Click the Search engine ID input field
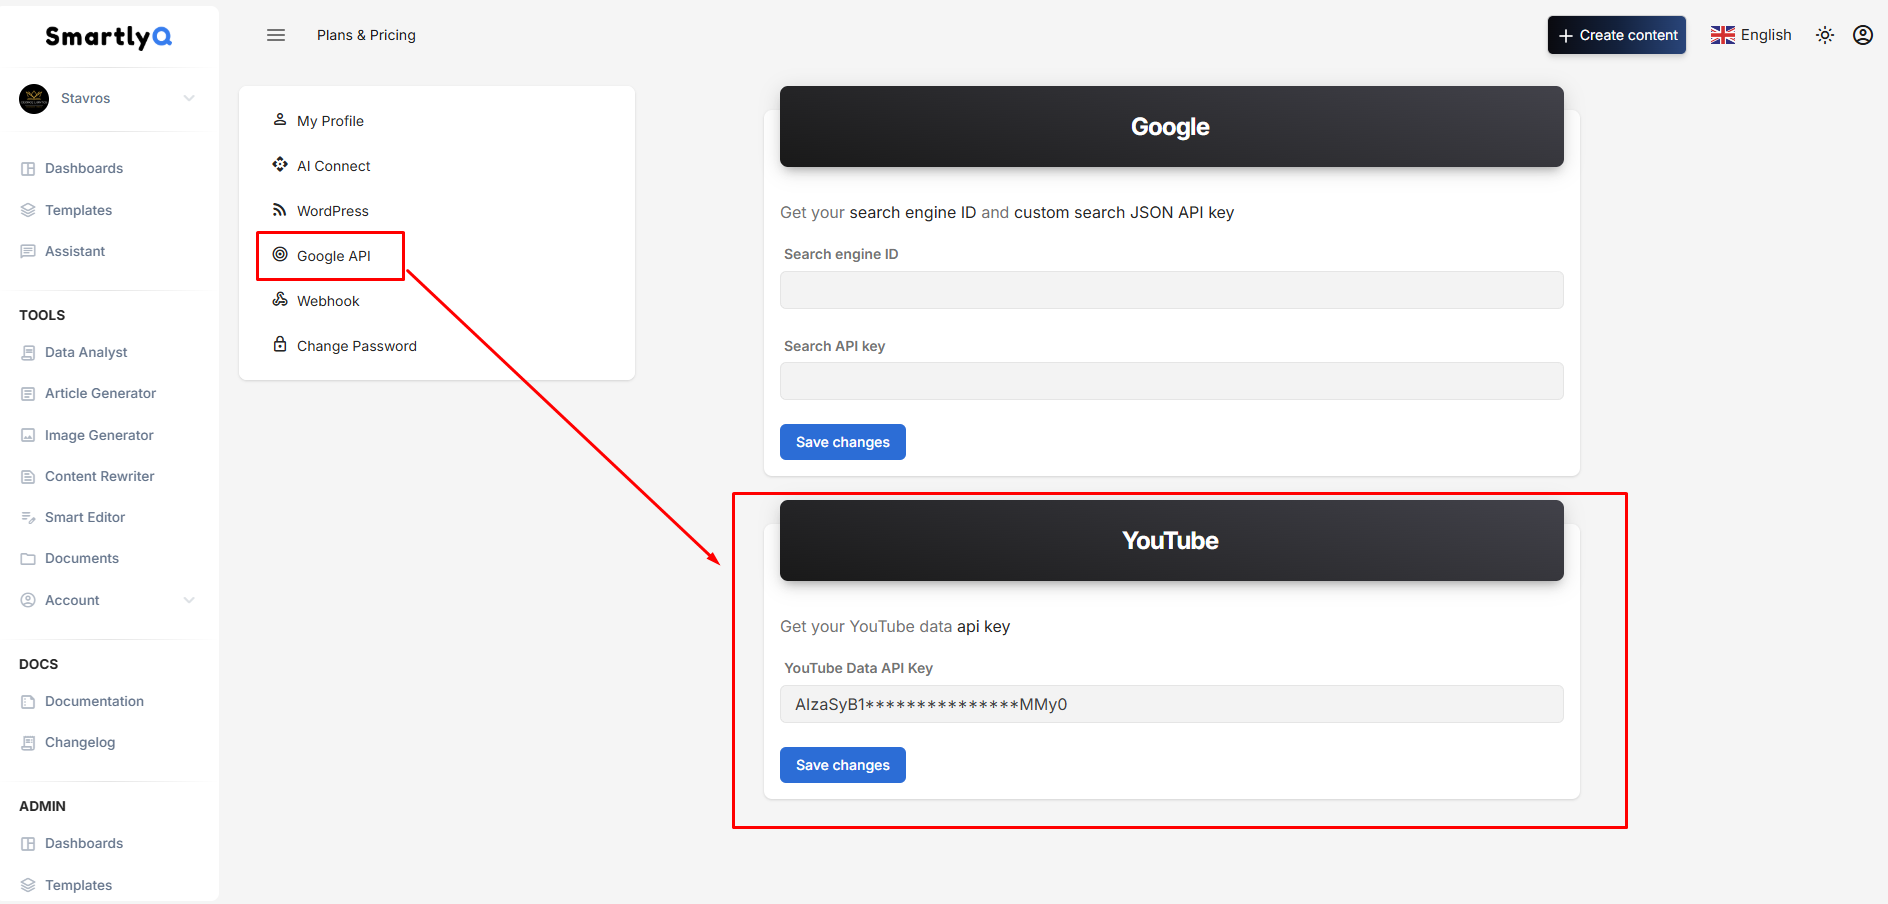The height and width of the screenshot is (904, 1888). tap(1171, 290)
